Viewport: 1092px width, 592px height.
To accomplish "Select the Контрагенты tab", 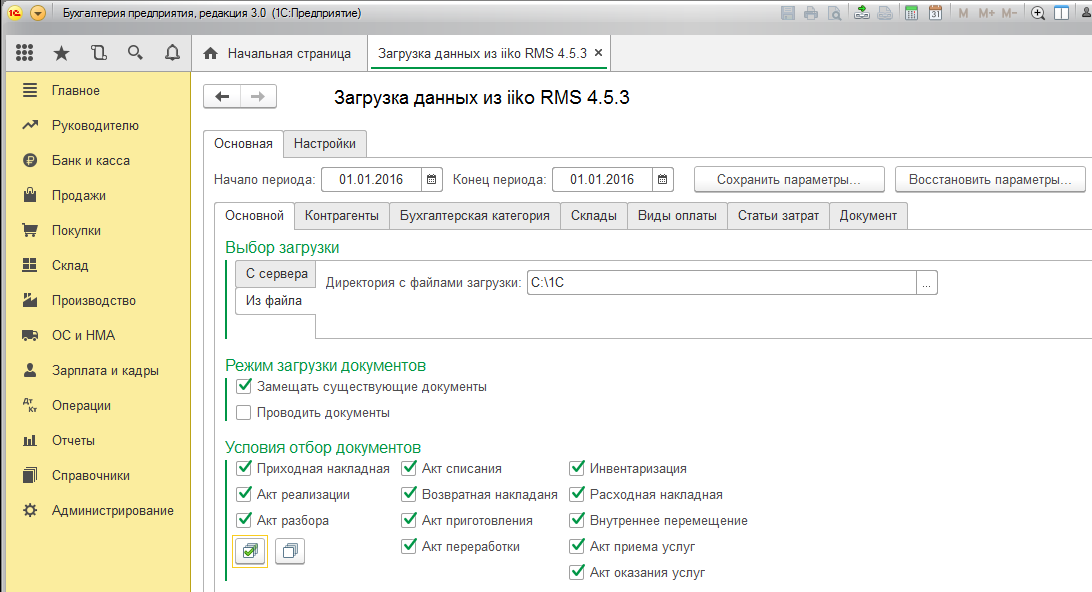I will (341, 215).
